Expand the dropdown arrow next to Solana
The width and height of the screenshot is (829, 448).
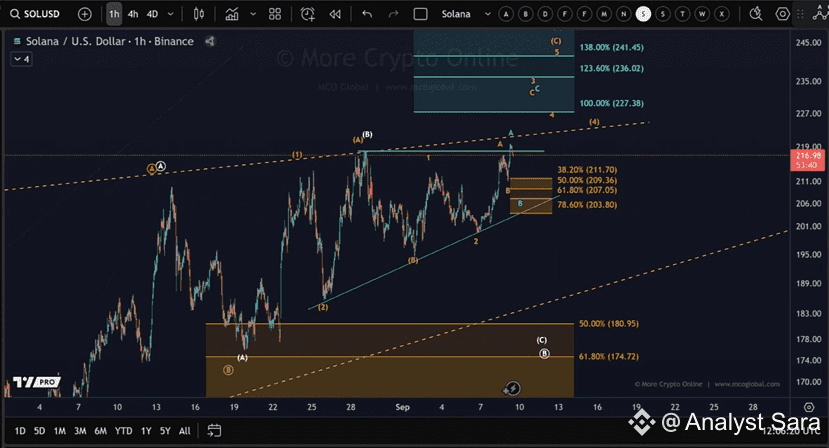click(x=487, y=14)
